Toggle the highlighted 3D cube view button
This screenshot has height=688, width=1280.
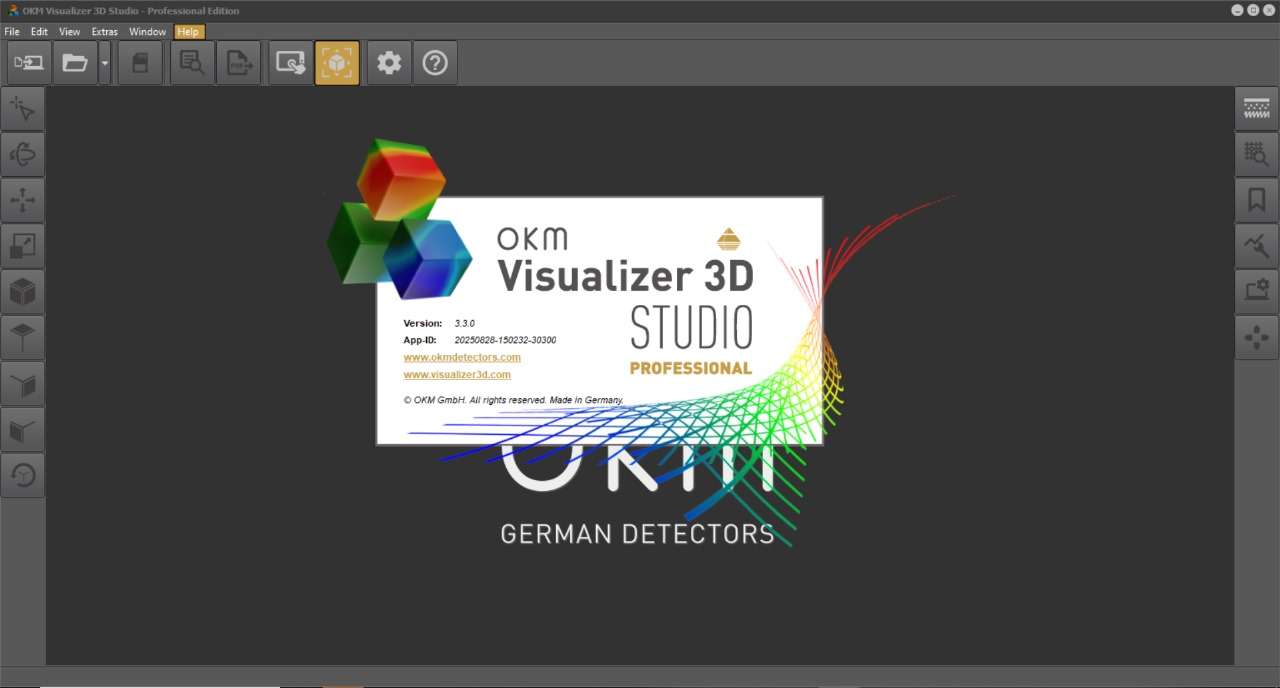click(337, 63)
